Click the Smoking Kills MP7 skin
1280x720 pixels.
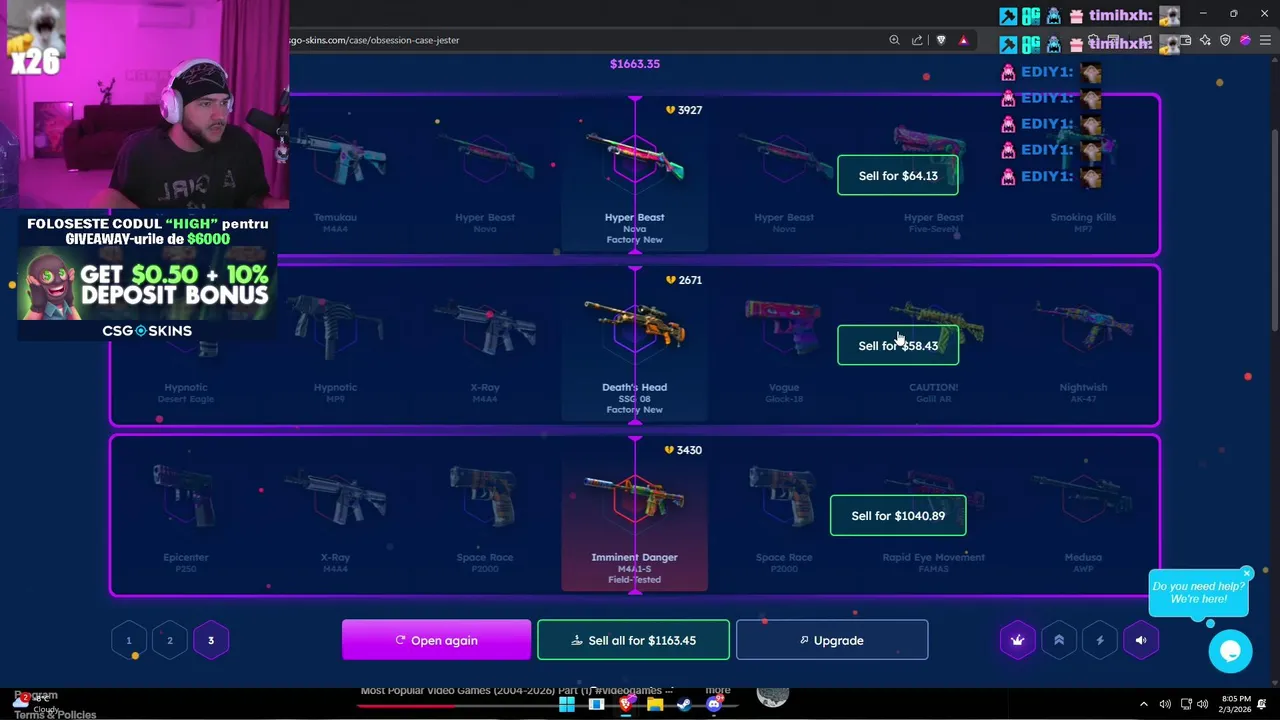1083,176
